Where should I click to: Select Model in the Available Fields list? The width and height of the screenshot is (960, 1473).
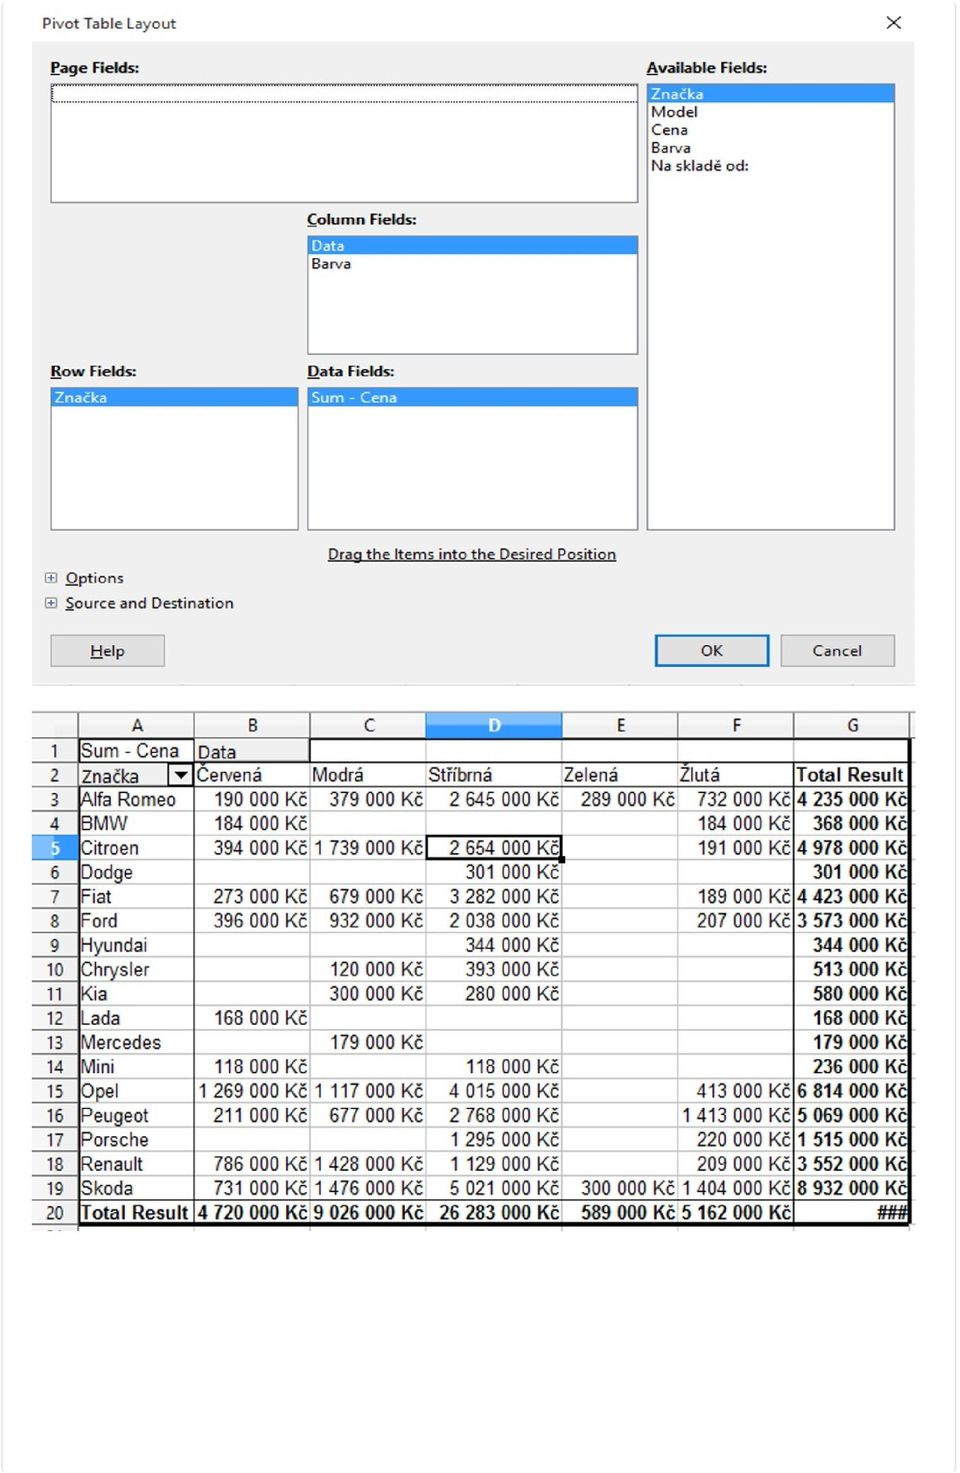770,112
